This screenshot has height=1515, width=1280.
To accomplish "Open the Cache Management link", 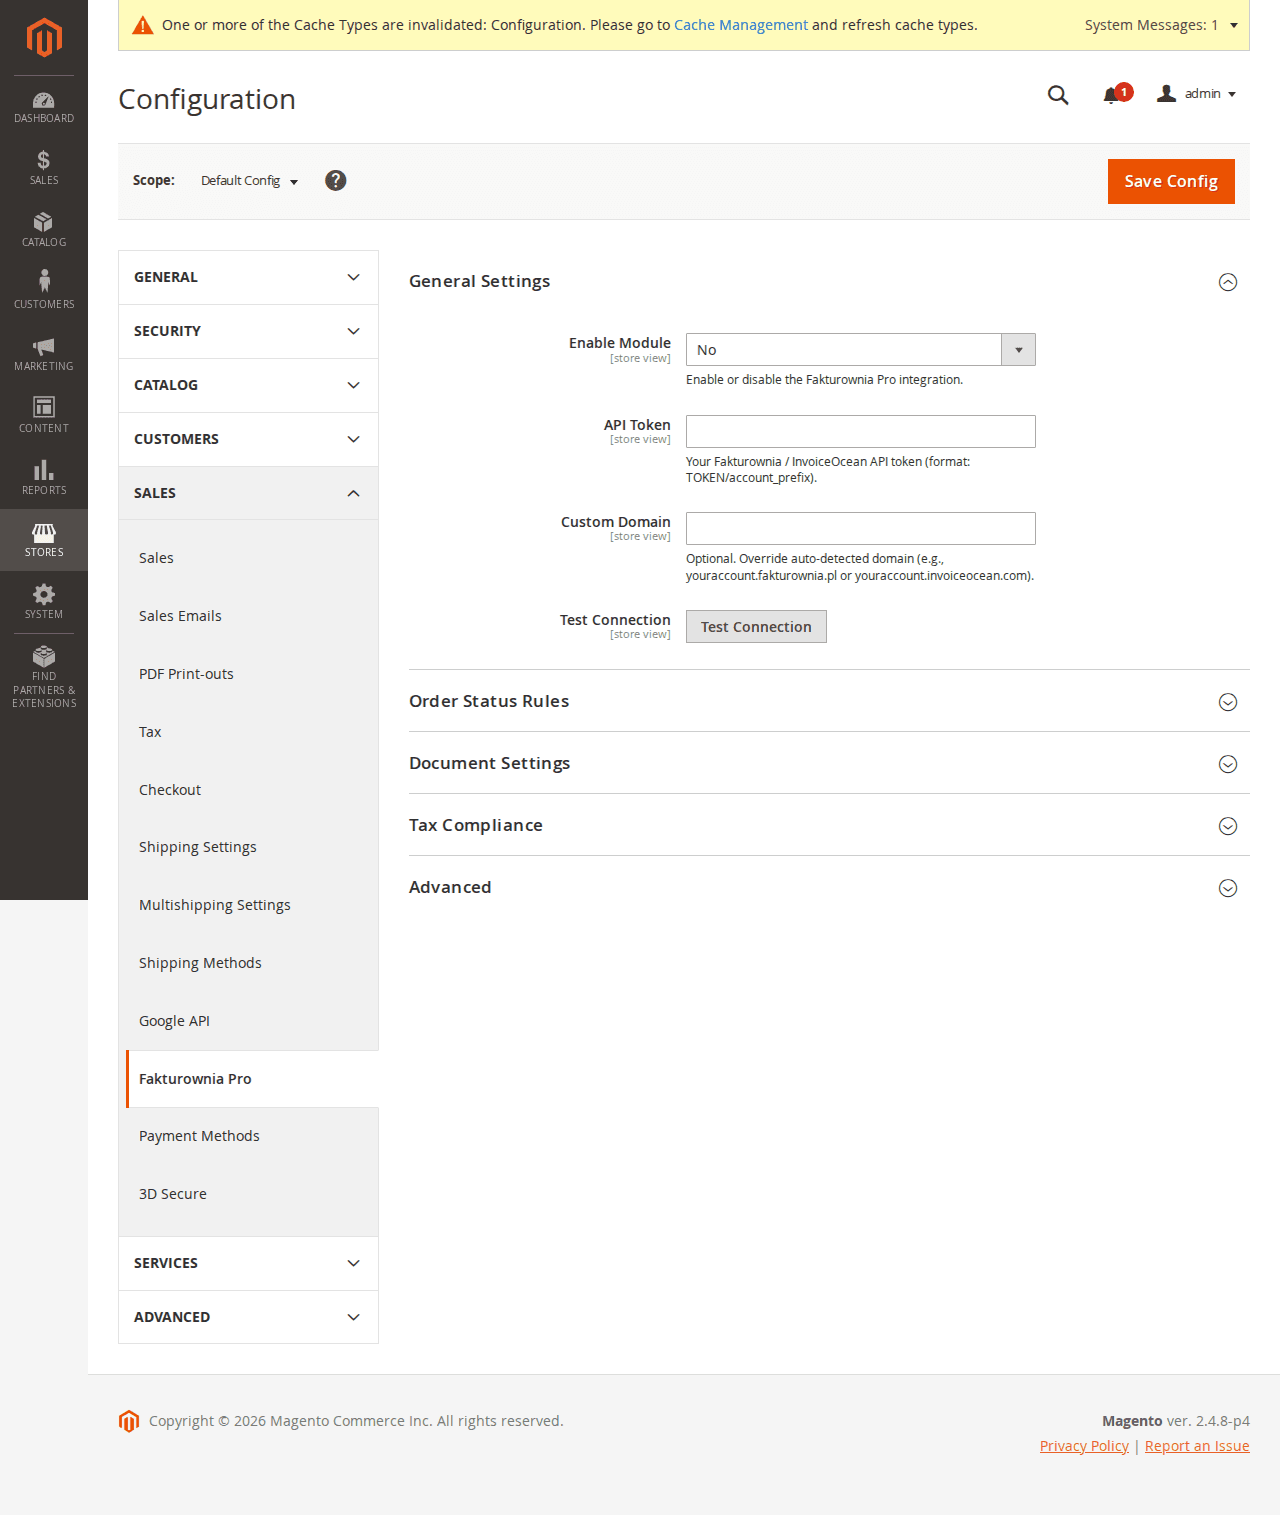I will pos(740,25).
